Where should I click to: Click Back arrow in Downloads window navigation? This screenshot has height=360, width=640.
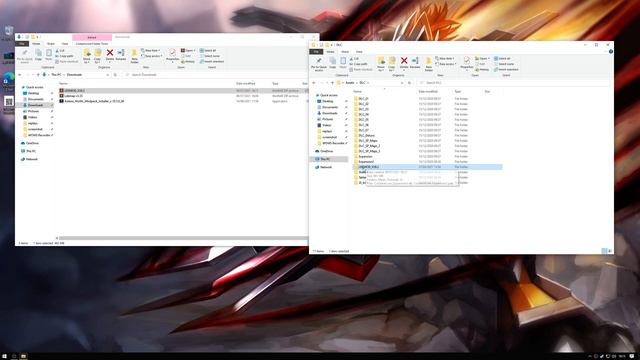click(x=20, y=75)
